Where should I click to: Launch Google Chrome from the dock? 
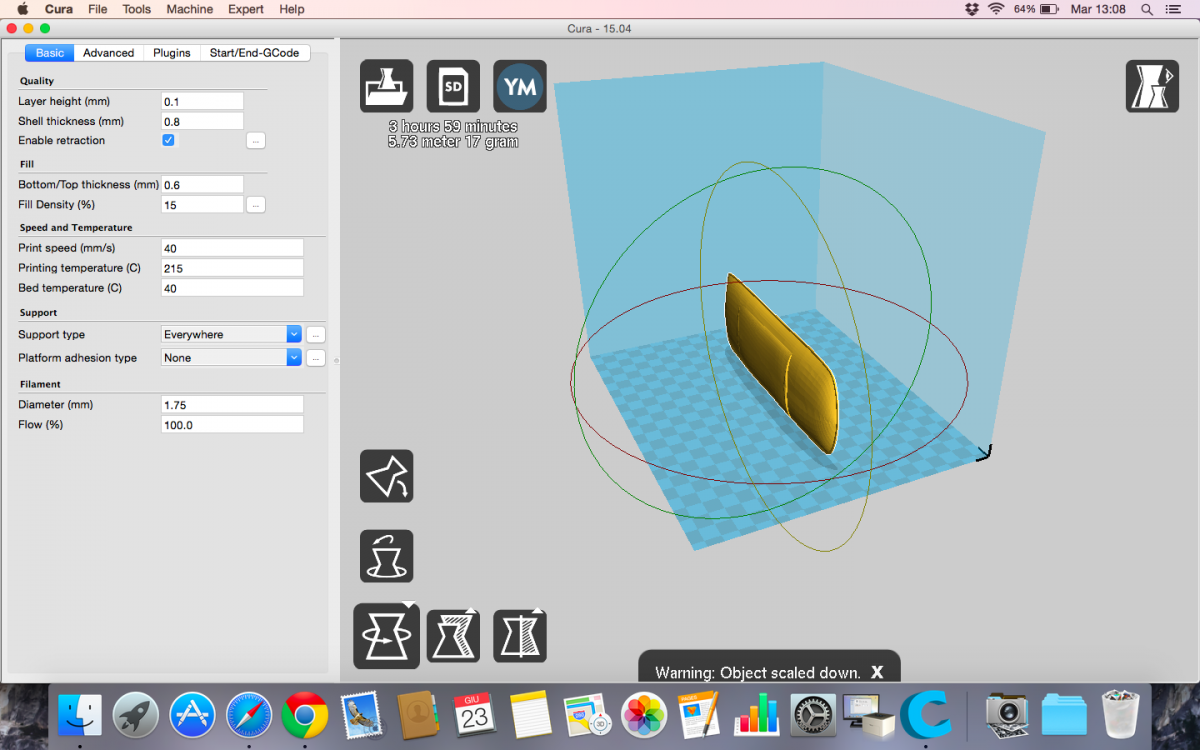pyautogui.click(x=305, y=716)
